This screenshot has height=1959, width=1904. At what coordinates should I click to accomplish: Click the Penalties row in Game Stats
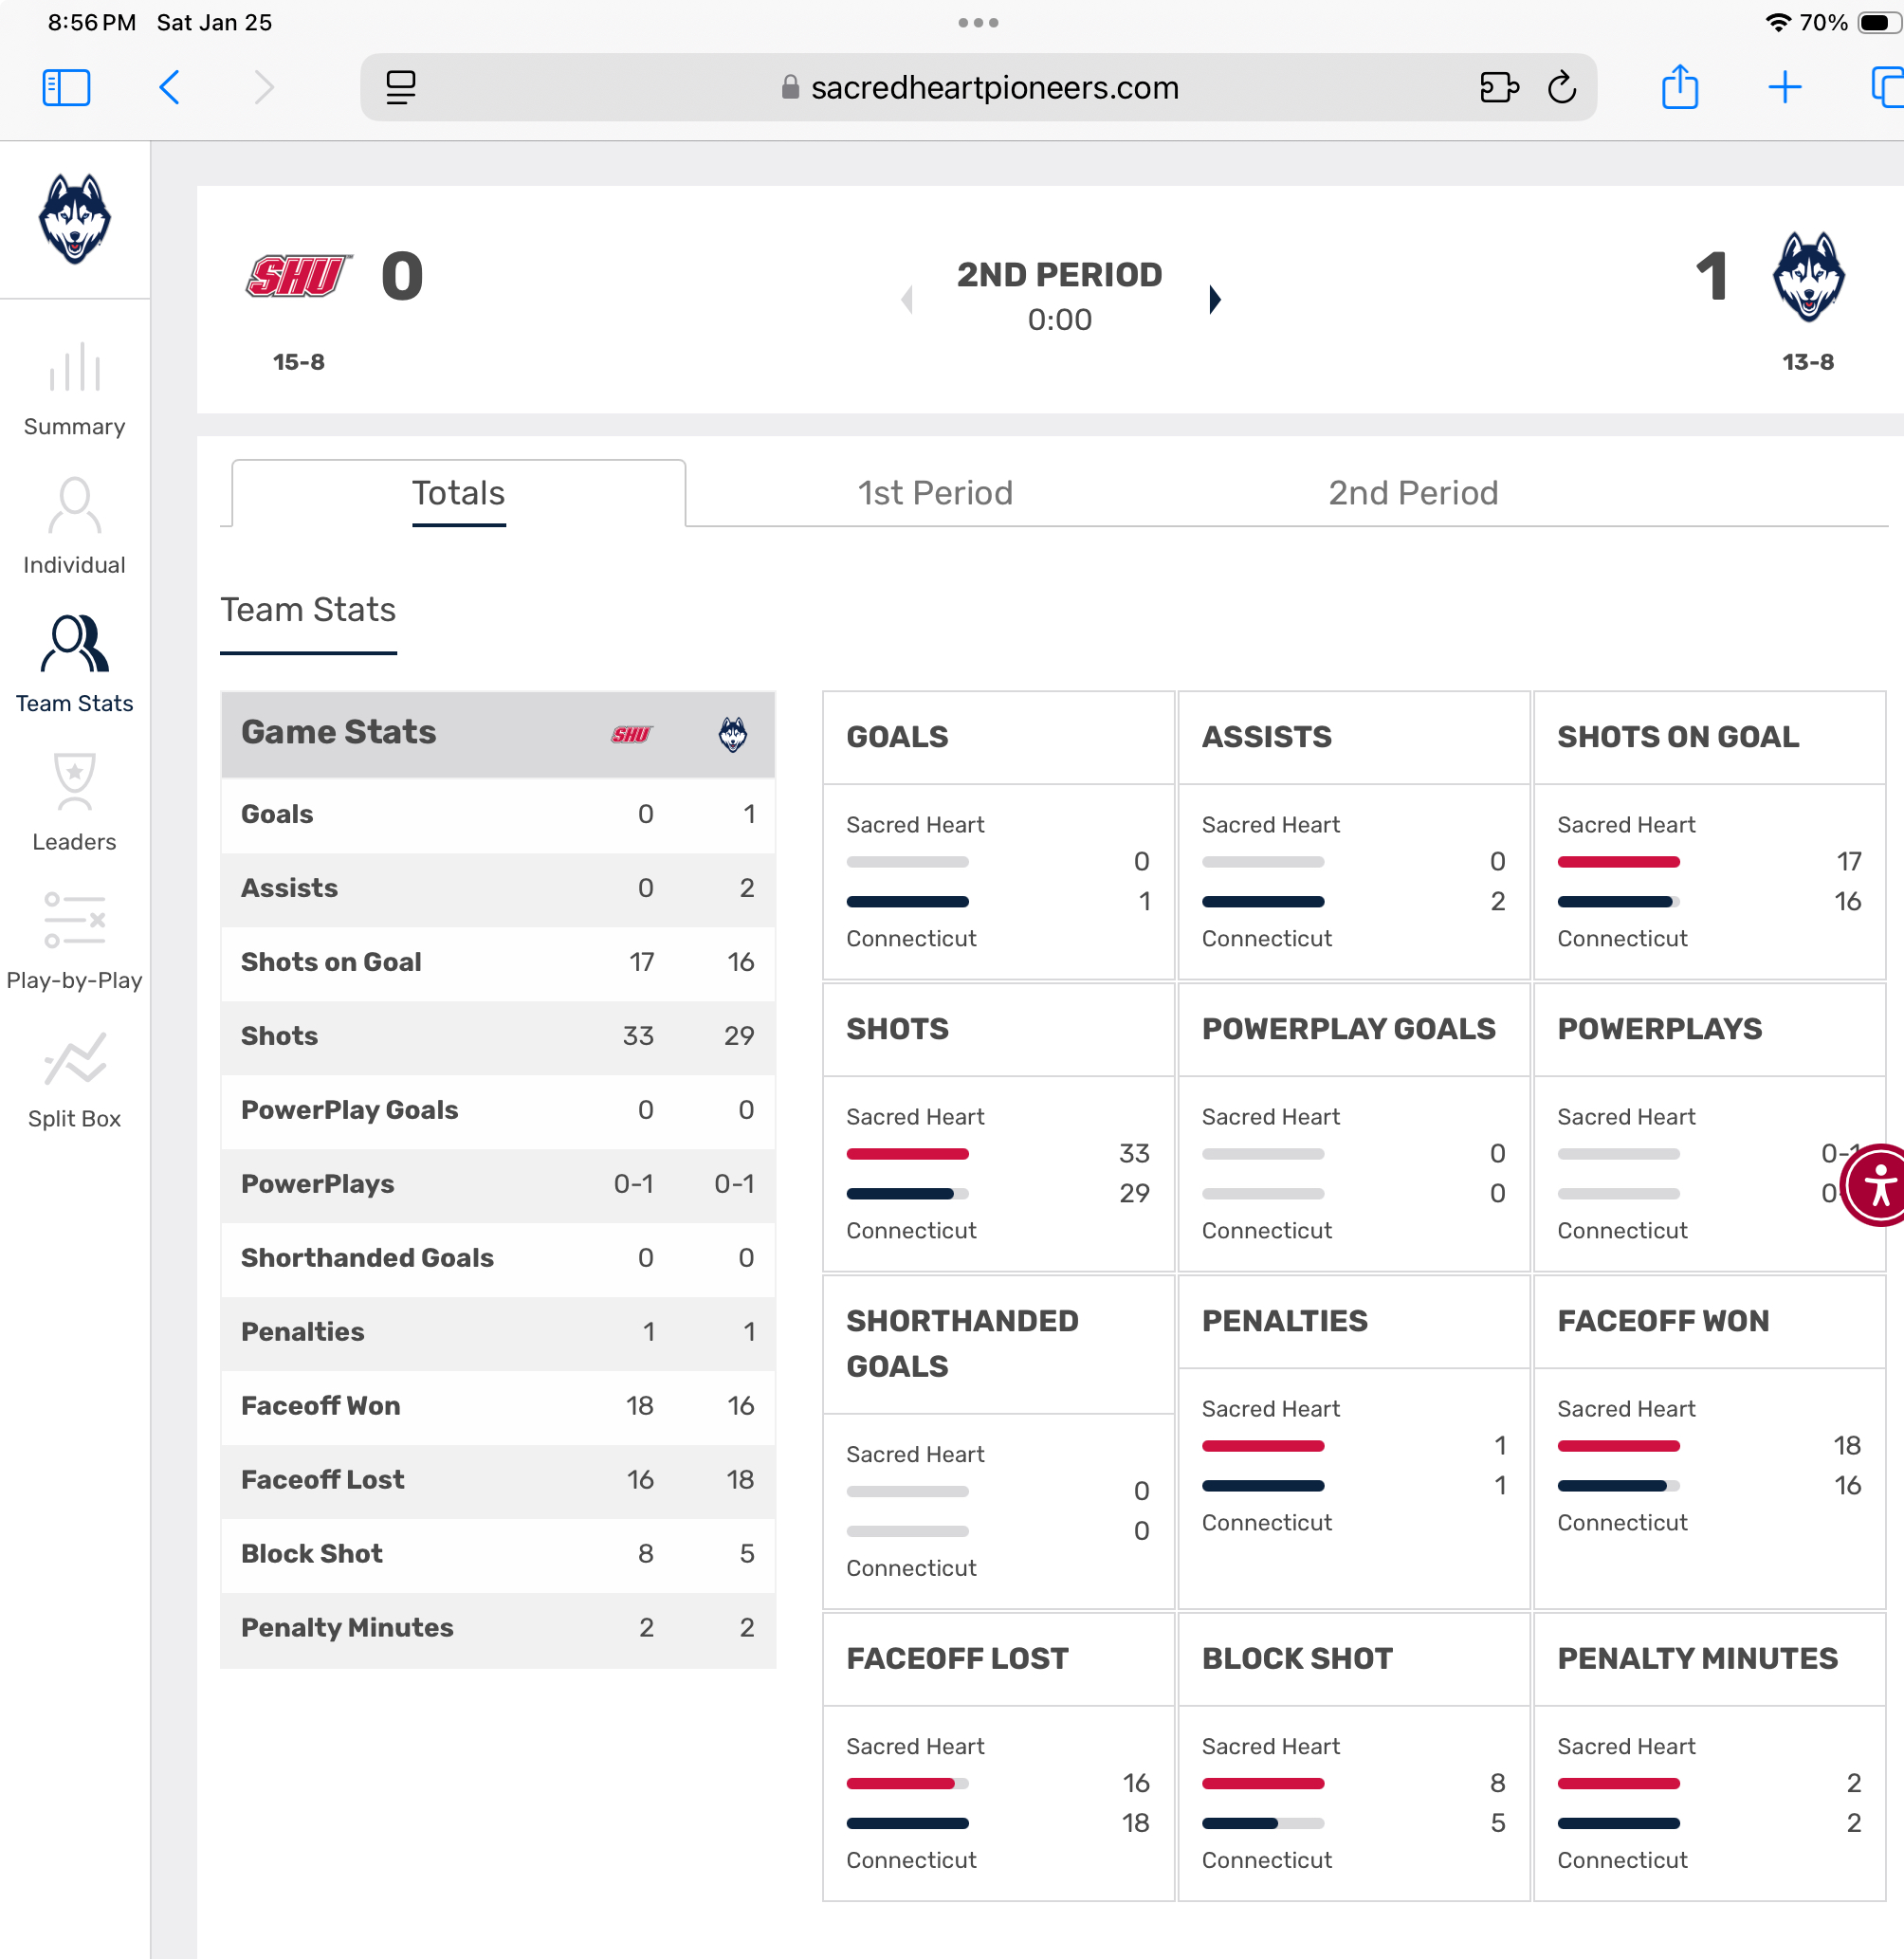pos(498,1332)
